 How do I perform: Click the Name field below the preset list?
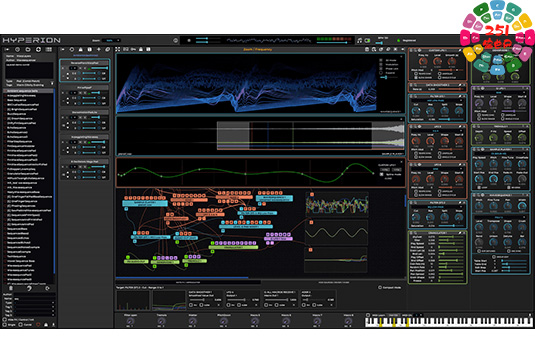click(x=34, y=299)
